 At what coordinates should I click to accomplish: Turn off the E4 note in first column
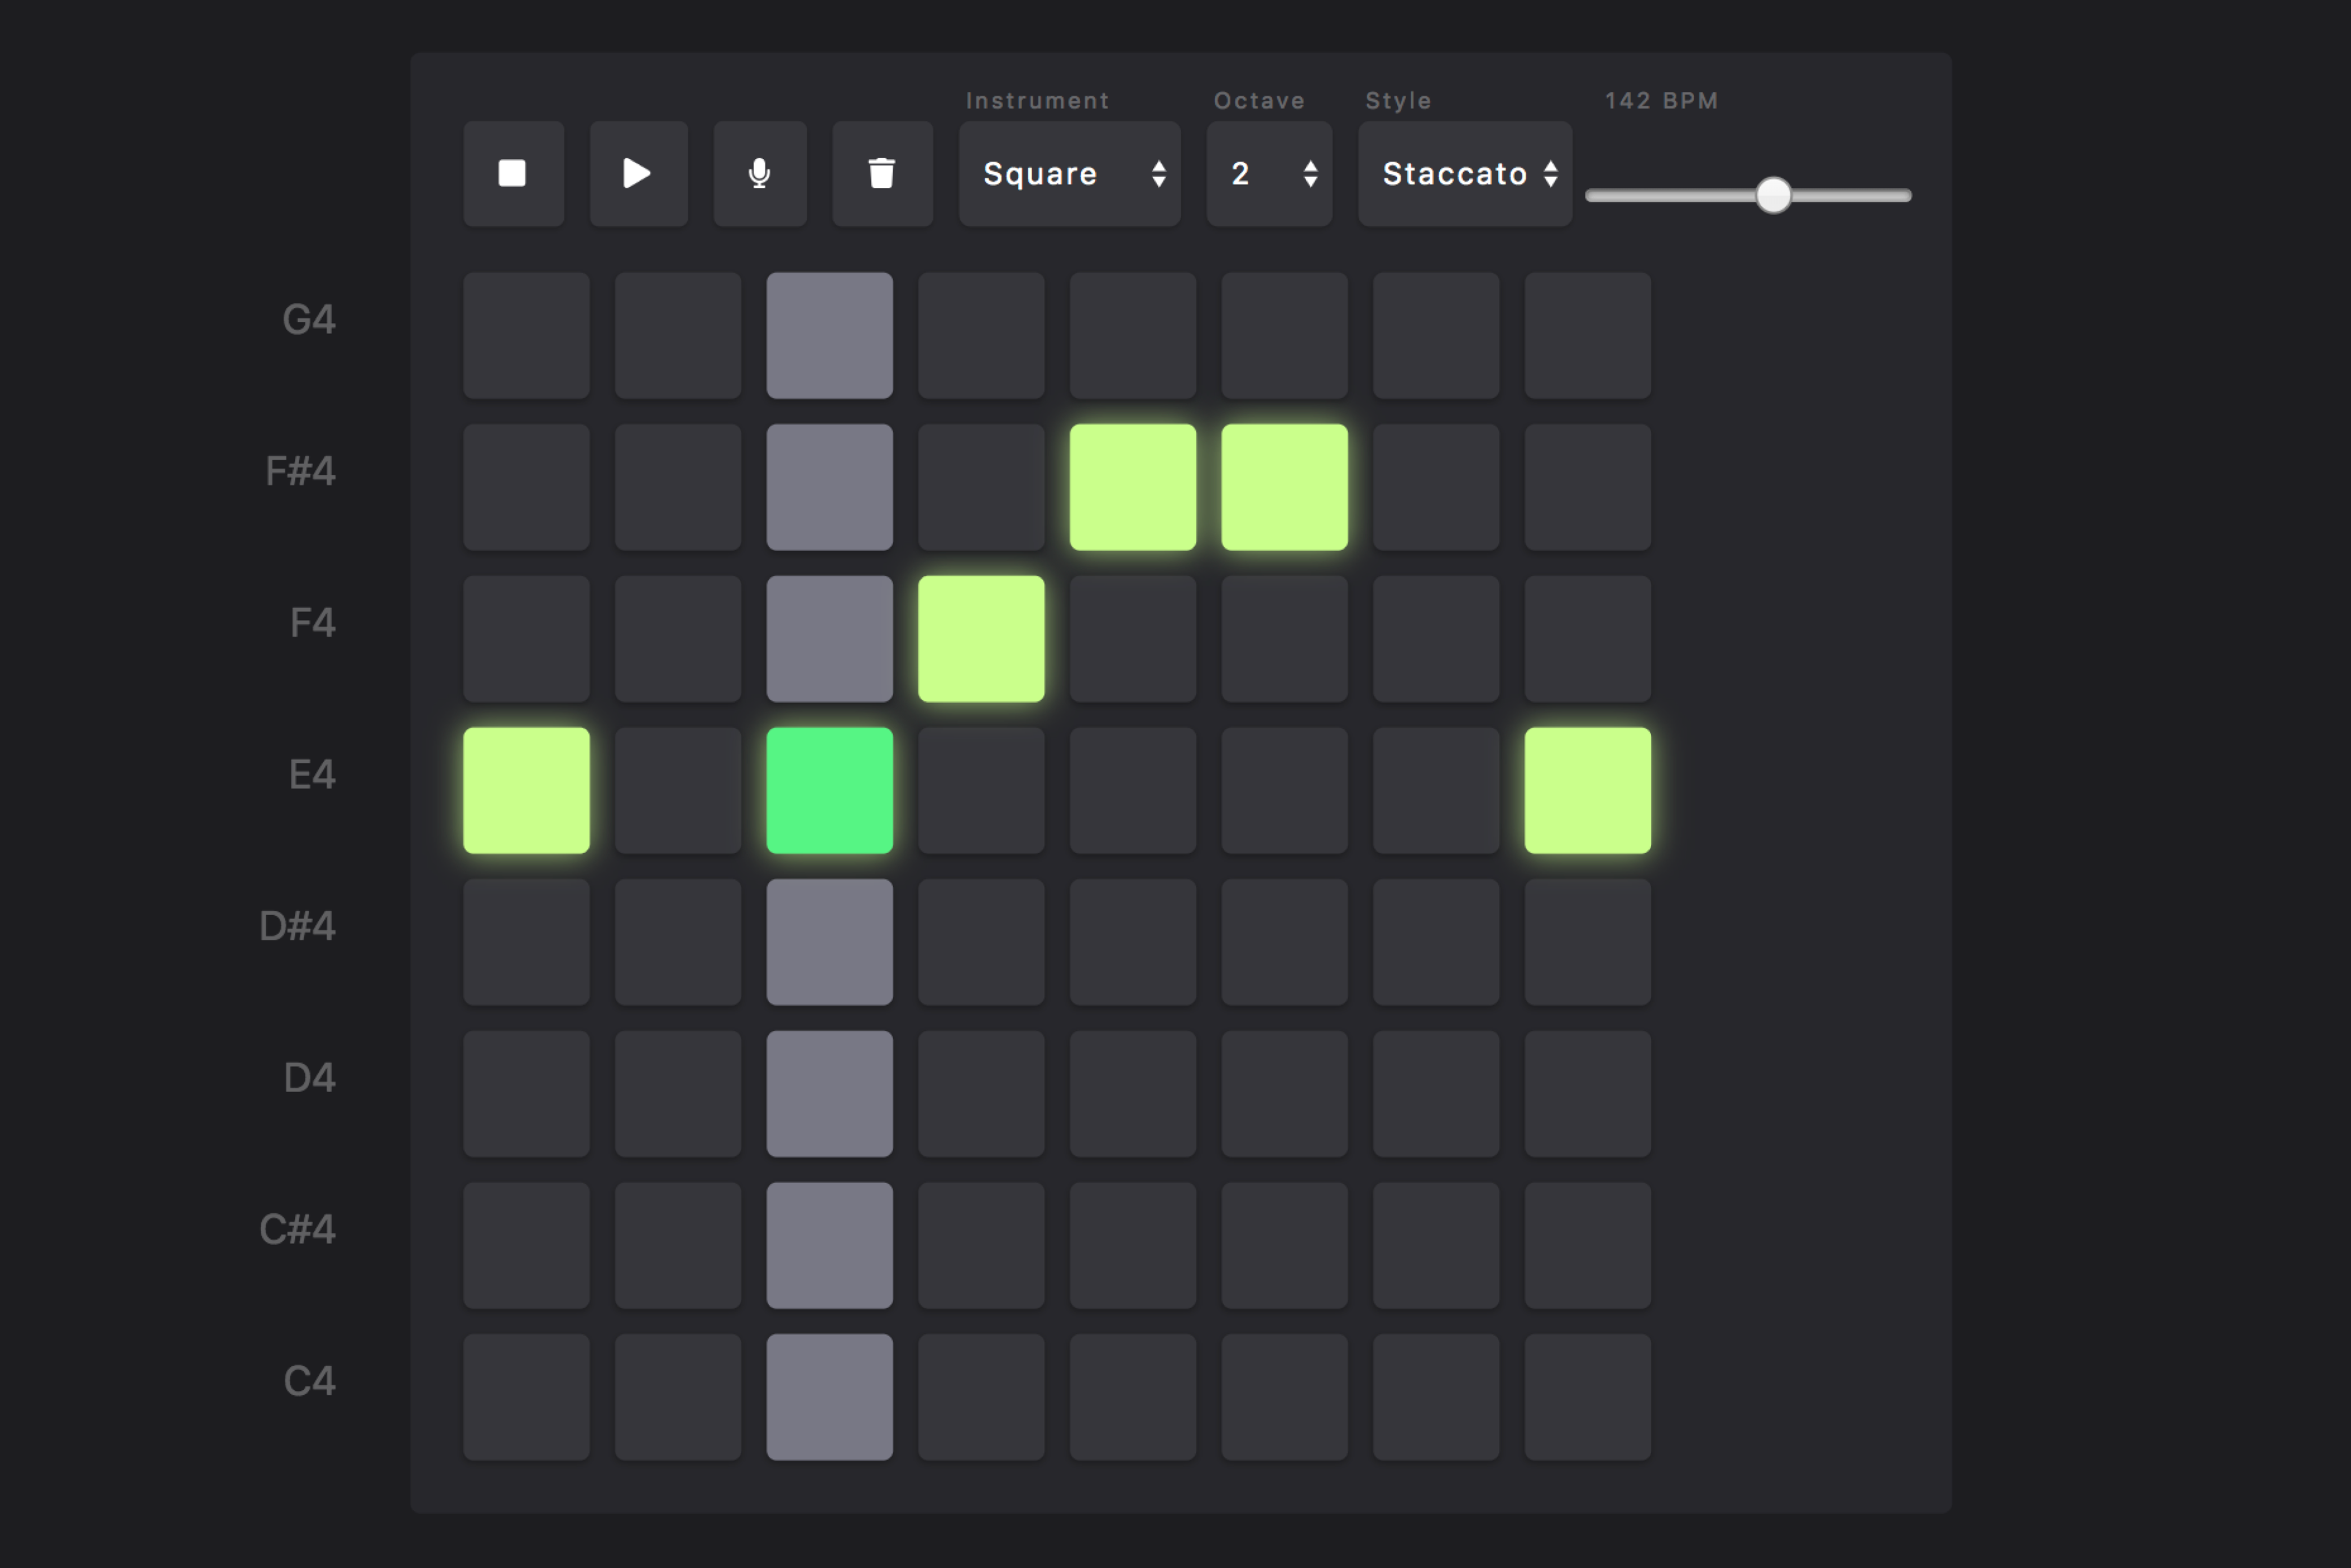pyautogui.click(x=526, y=790)
